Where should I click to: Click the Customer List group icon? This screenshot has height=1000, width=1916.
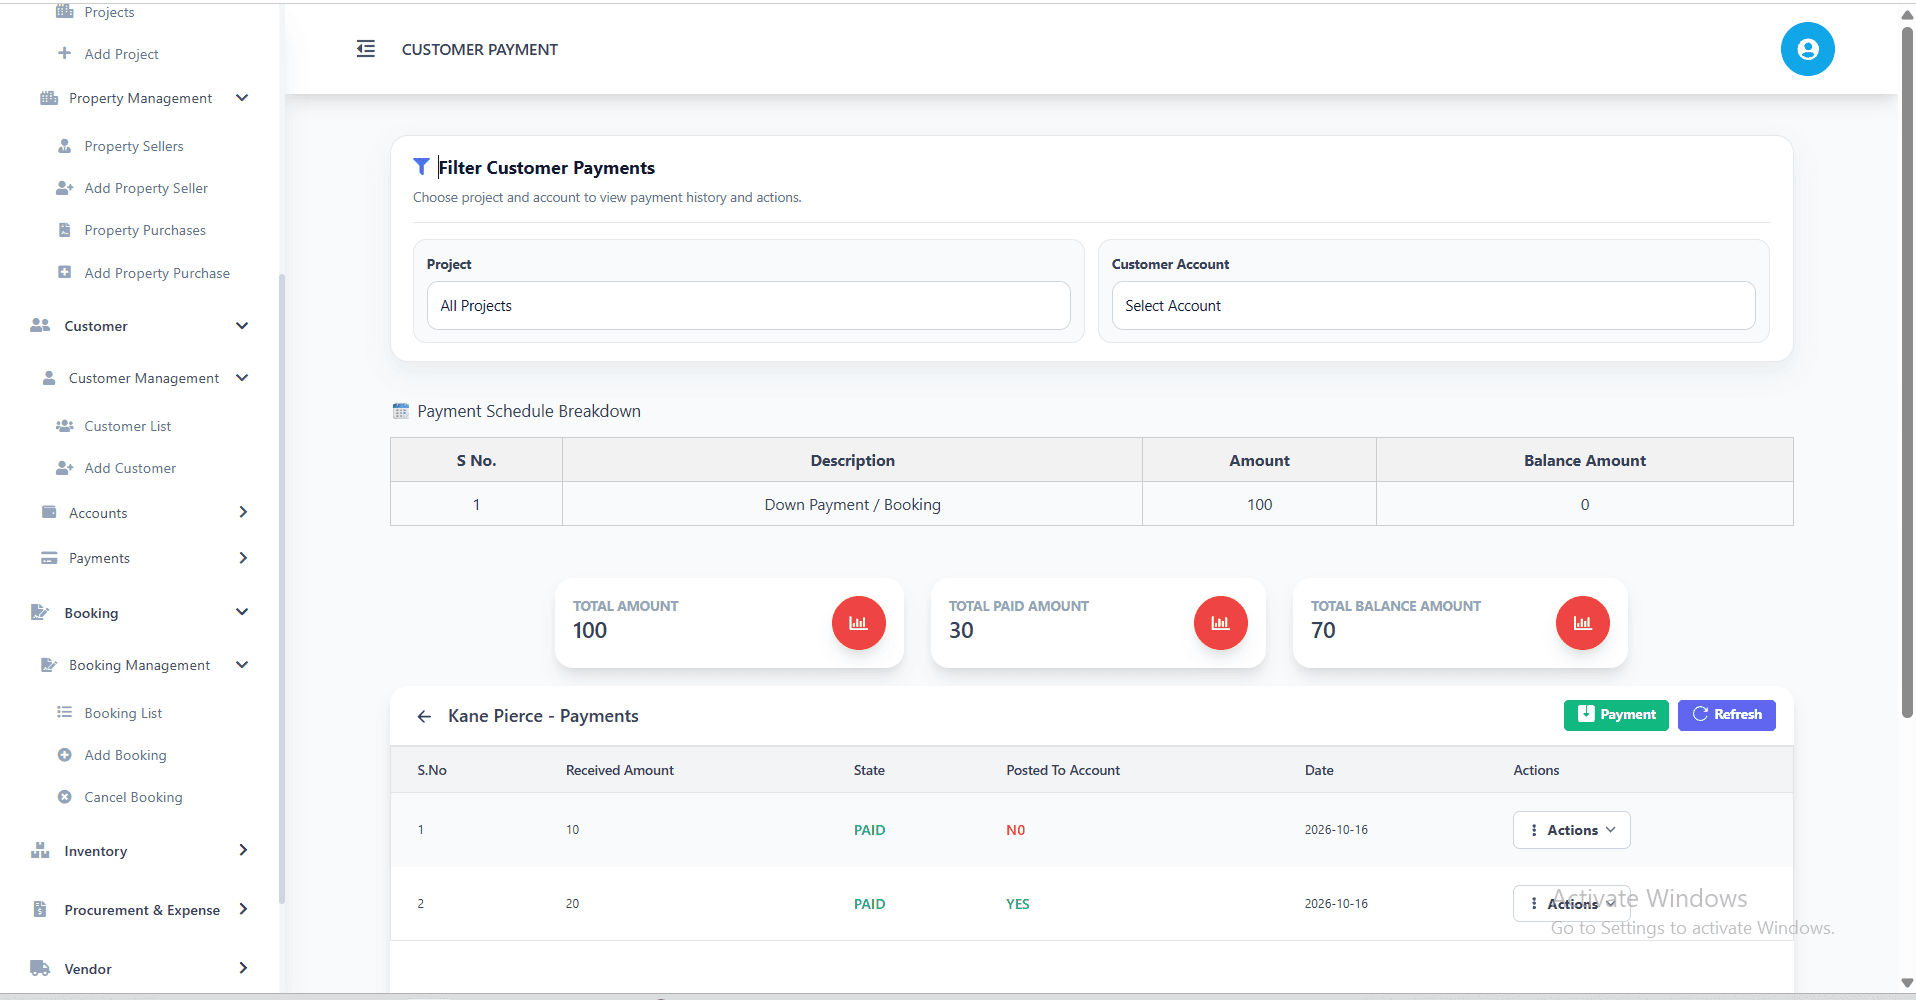65,426
